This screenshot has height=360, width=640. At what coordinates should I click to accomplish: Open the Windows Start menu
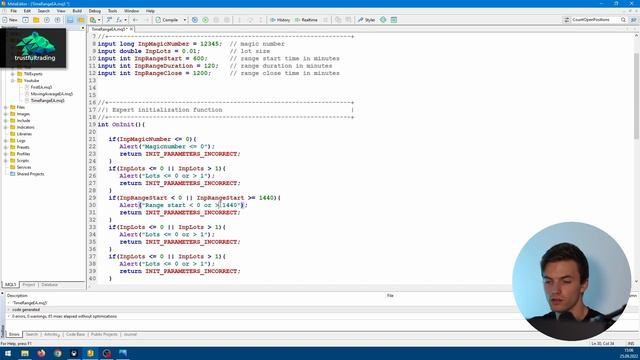8,353
